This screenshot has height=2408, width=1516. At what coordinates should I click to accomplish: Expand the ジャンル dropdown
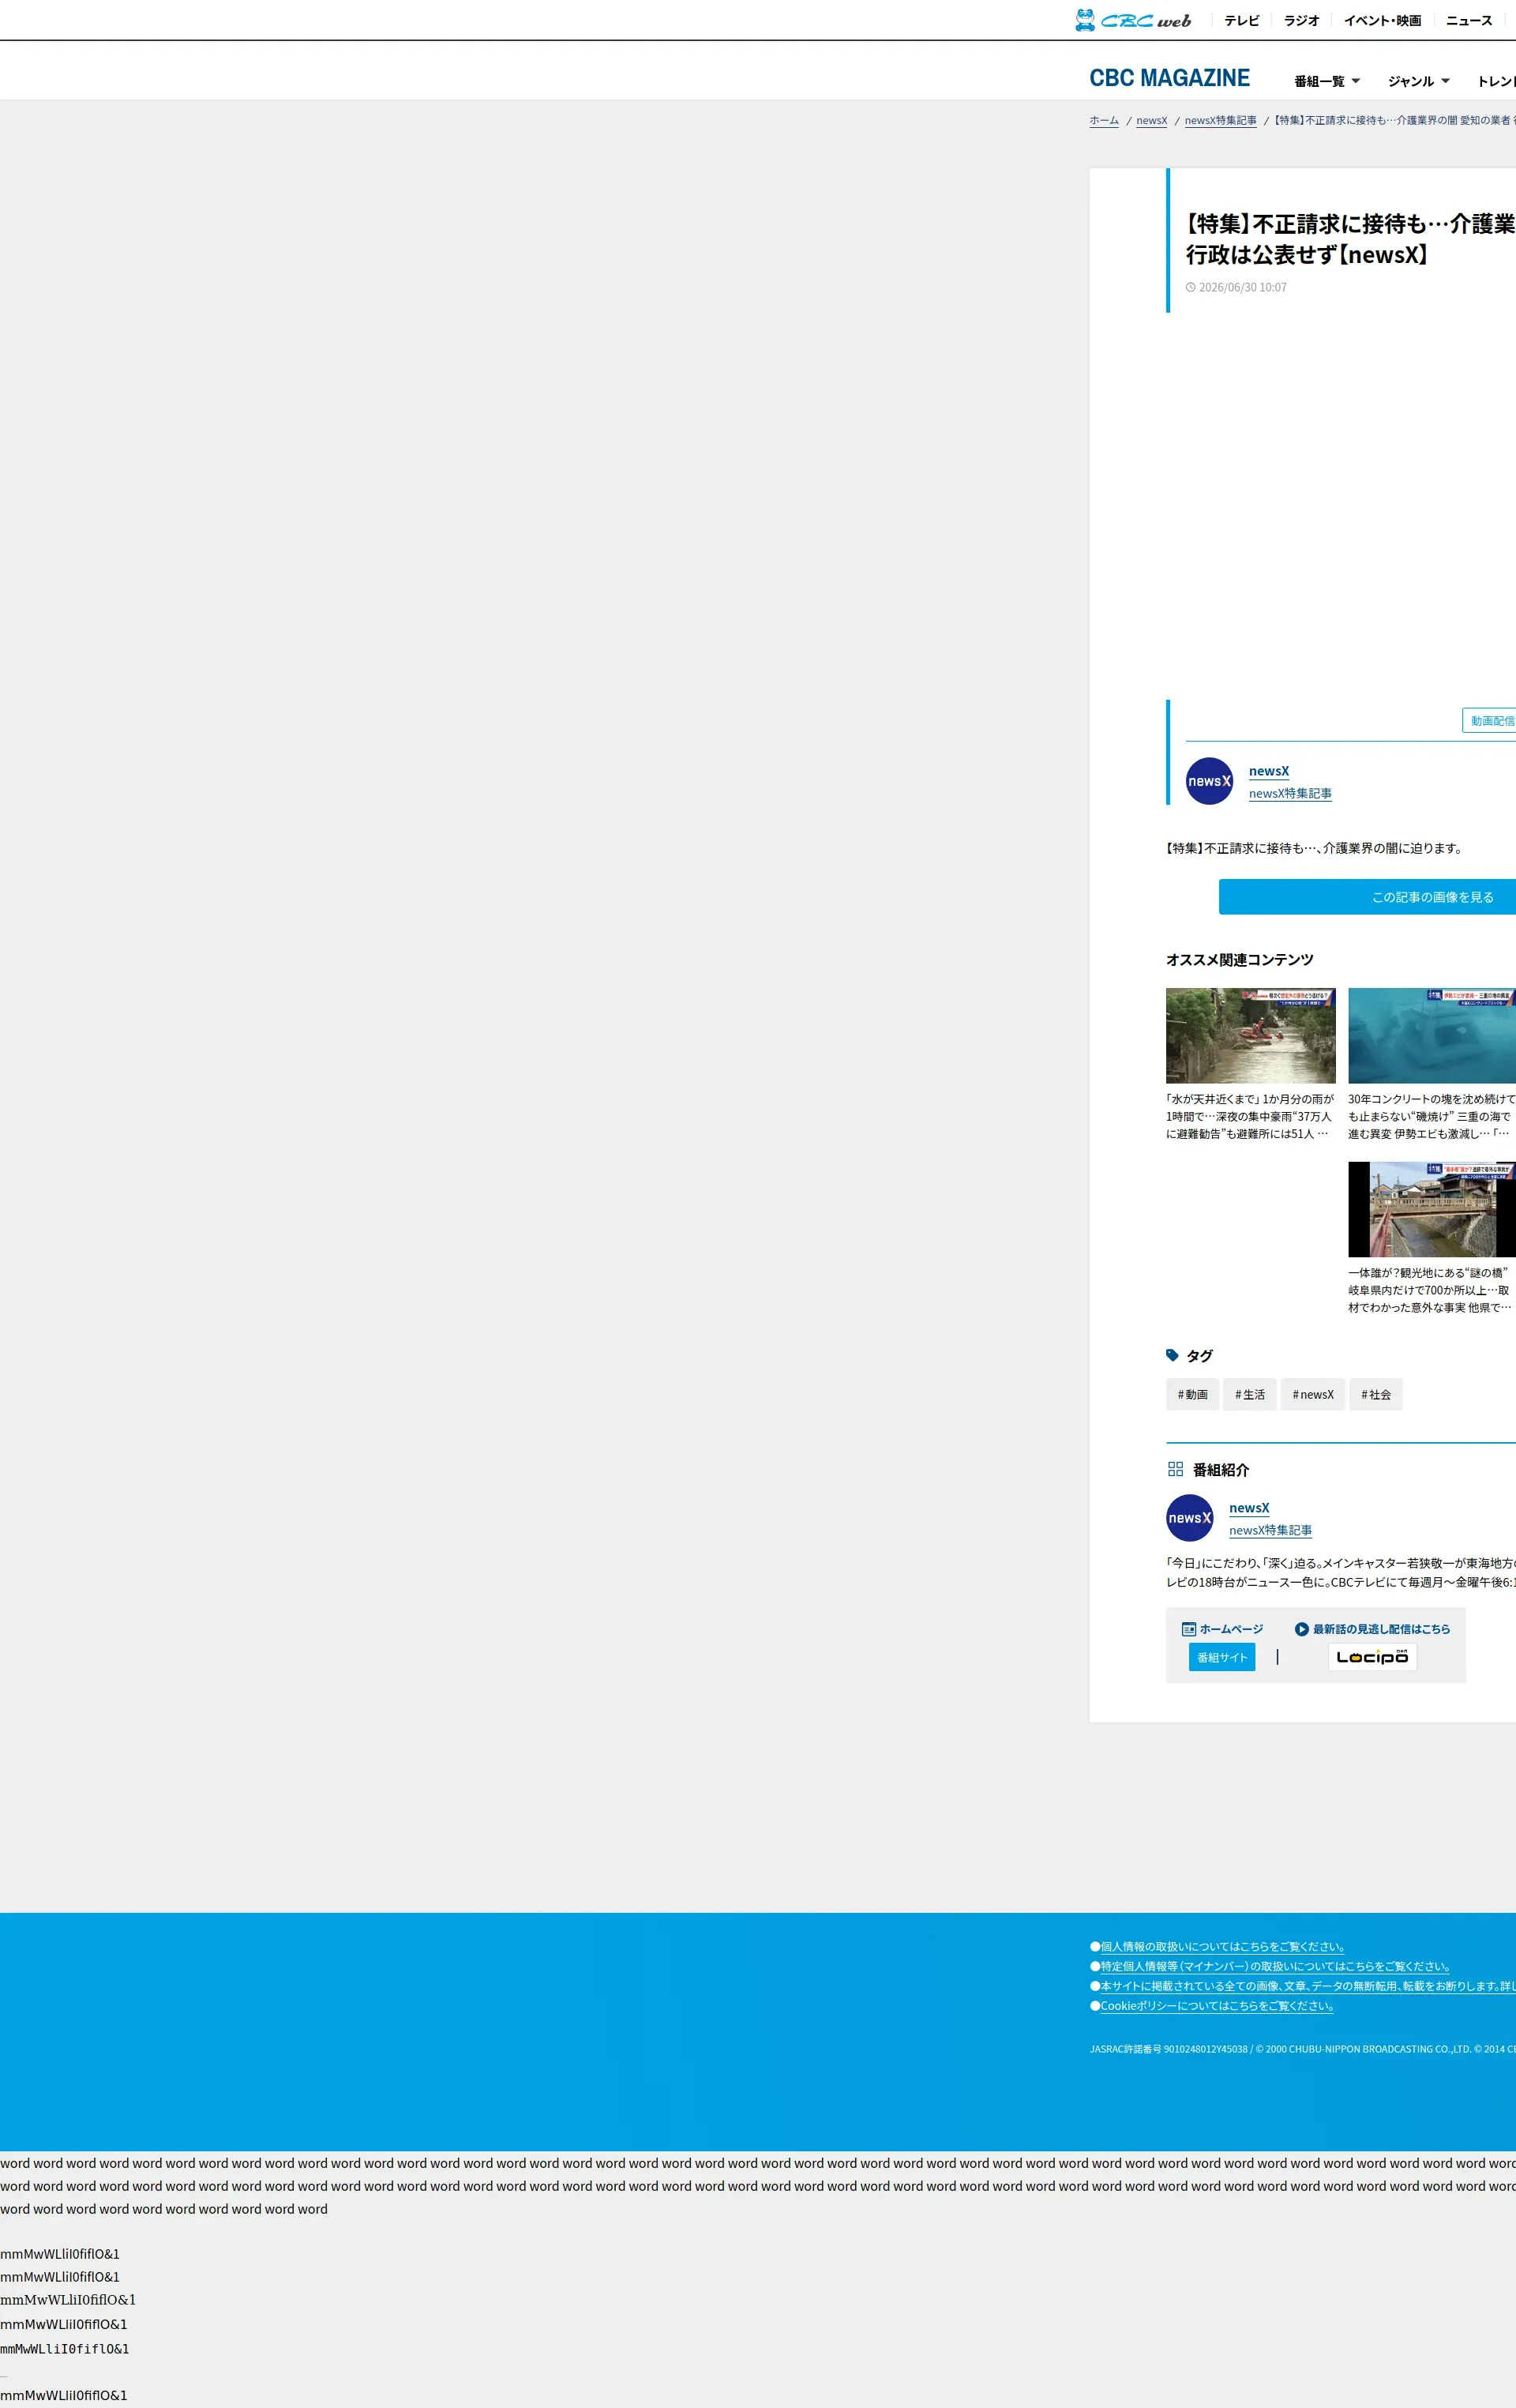click(1418, 81)
